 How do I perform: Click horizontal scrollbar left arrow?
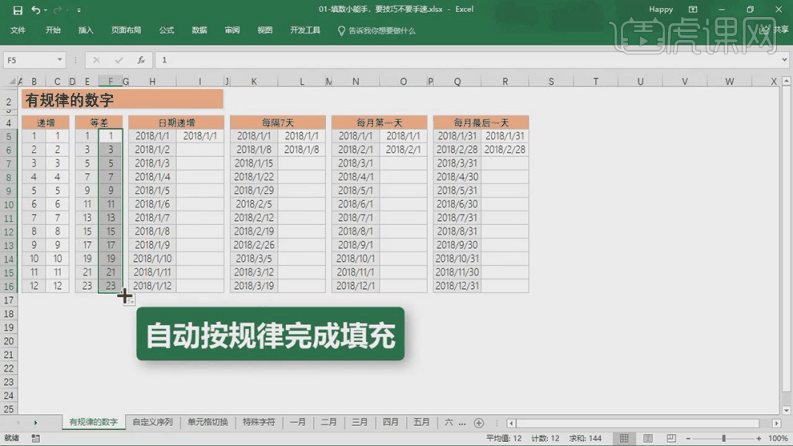pyautogui.click(x=511, y=423)
